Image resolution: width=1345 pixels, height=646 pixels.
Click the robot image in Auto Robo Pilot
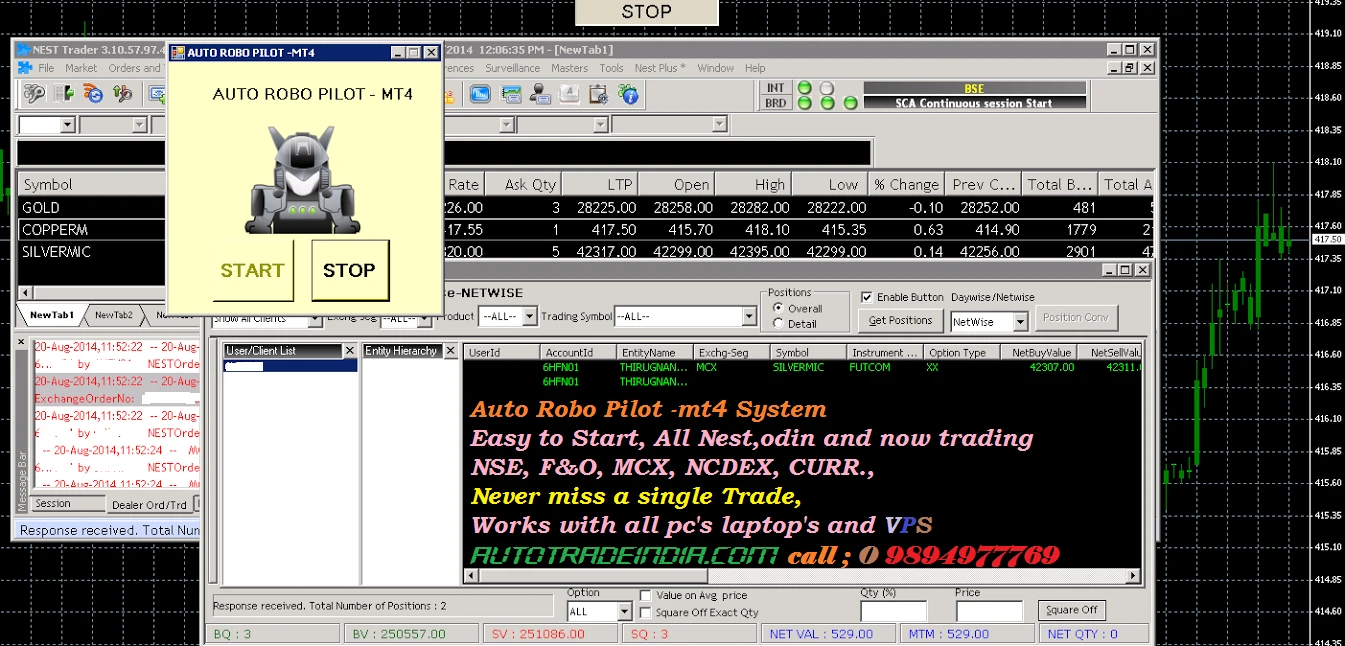pyautogui.click(x=303, y=180)
